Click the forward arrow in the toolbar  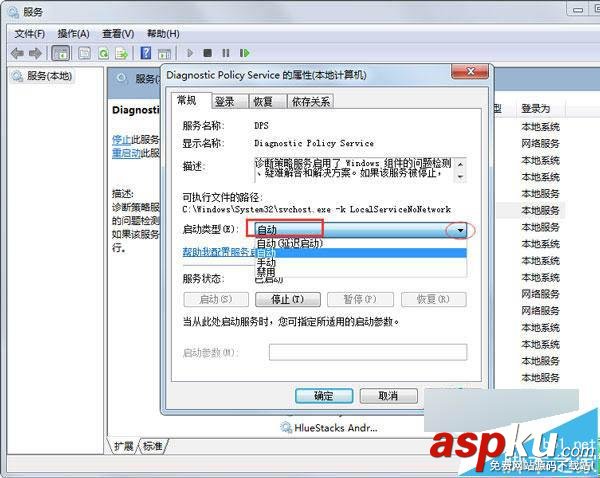(x=36, y=53)
